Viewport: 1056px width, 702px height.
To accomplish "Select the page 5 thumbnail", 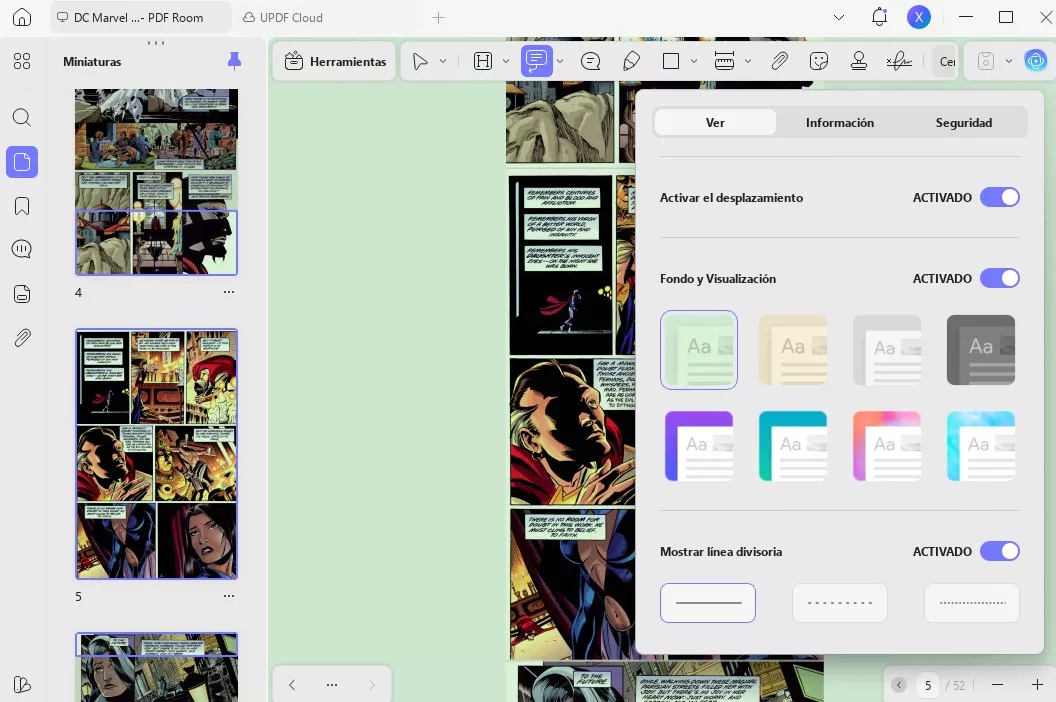I will [x=157, y=454].
